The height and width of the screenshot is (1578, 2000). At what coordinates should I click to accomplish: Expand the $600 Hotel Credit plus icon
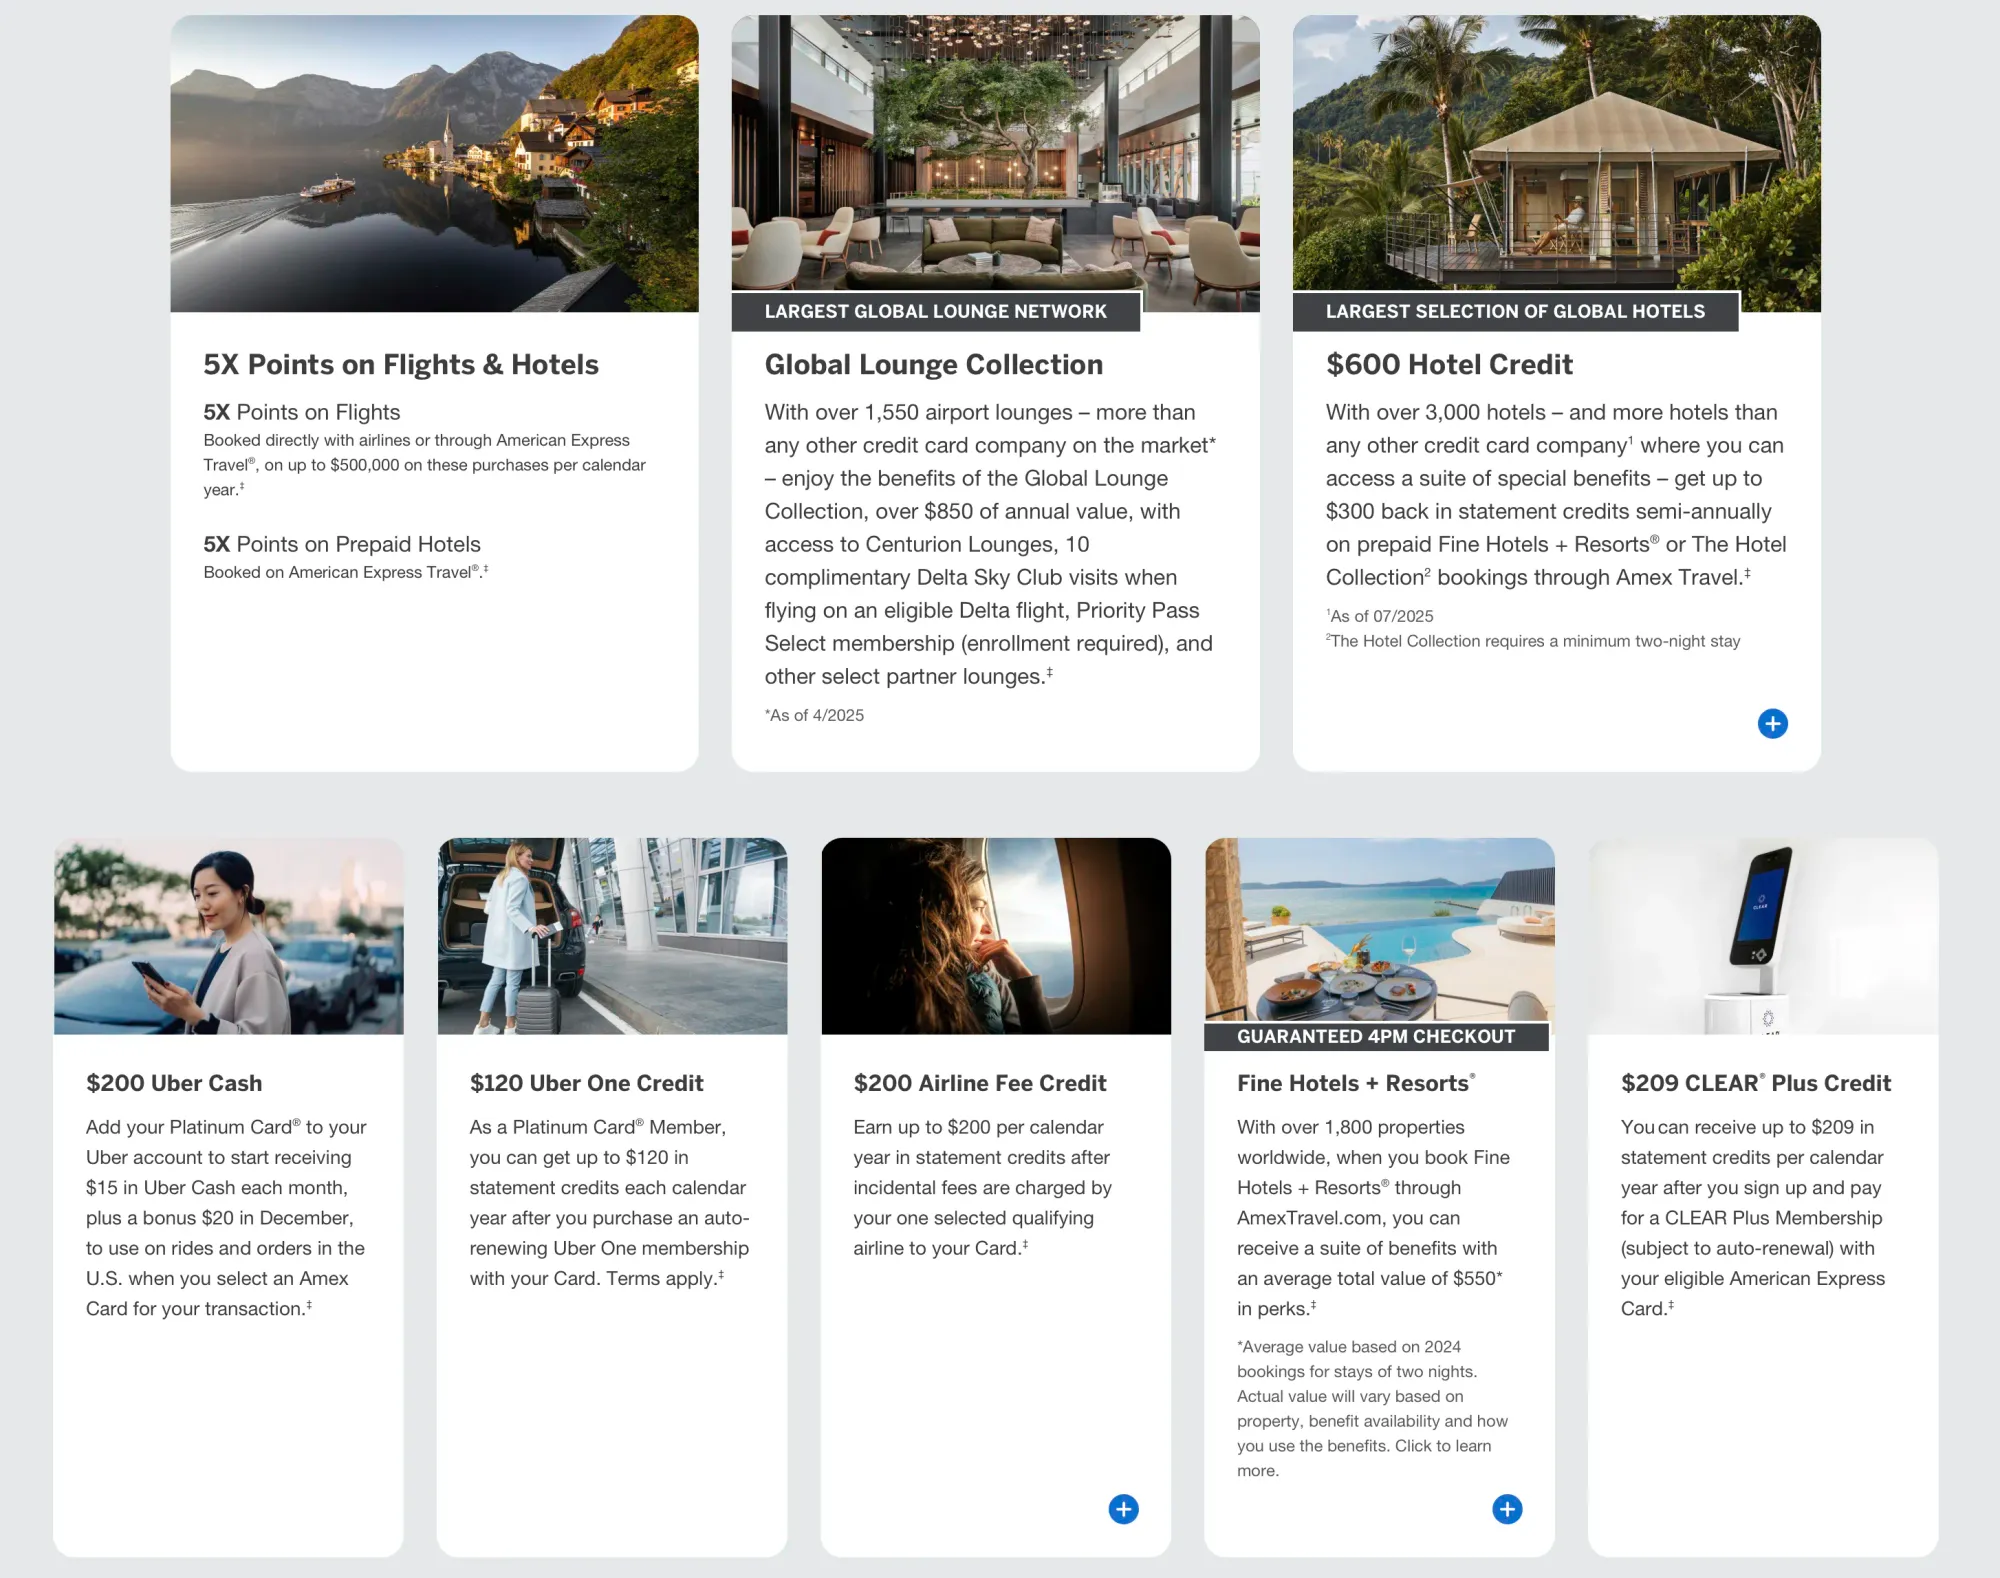coord(1772,723)
